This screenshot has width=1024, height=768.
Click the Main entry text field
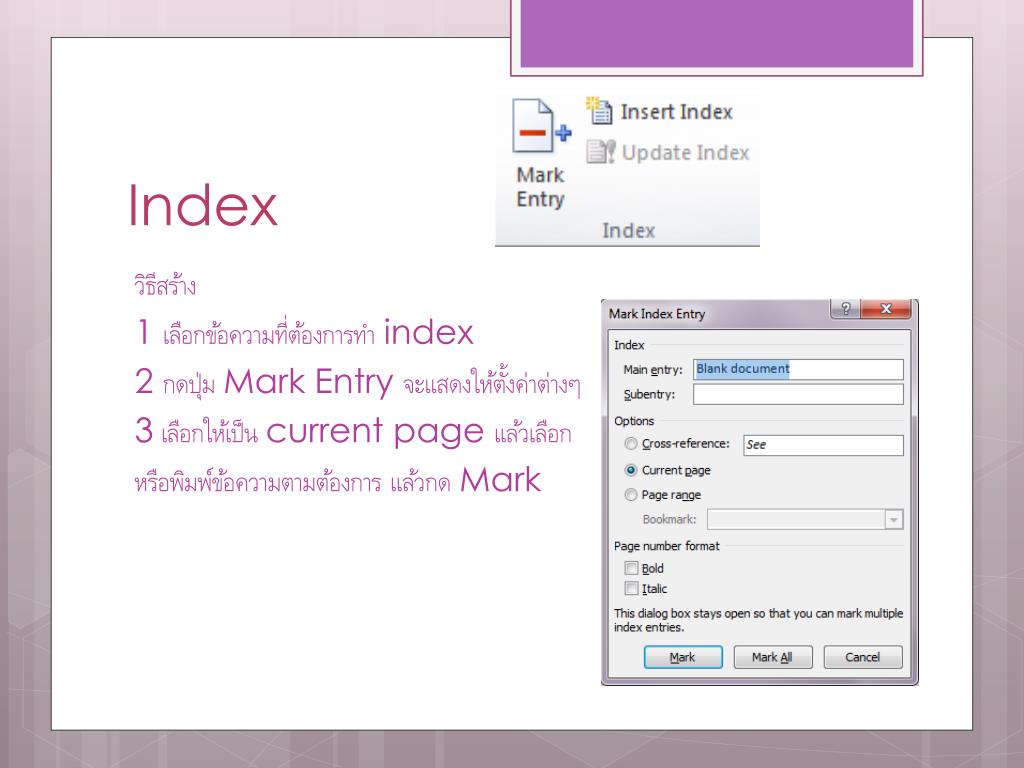[798, 369]
